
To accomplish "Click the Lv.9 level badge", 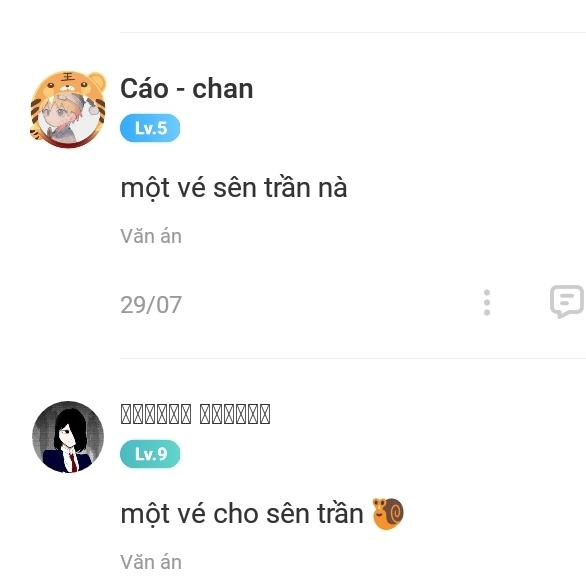I will [x=150, y=454].
